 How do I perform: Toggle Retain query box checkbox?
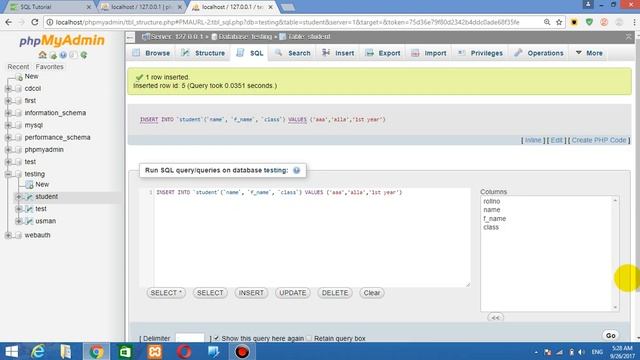click(309, 338)
